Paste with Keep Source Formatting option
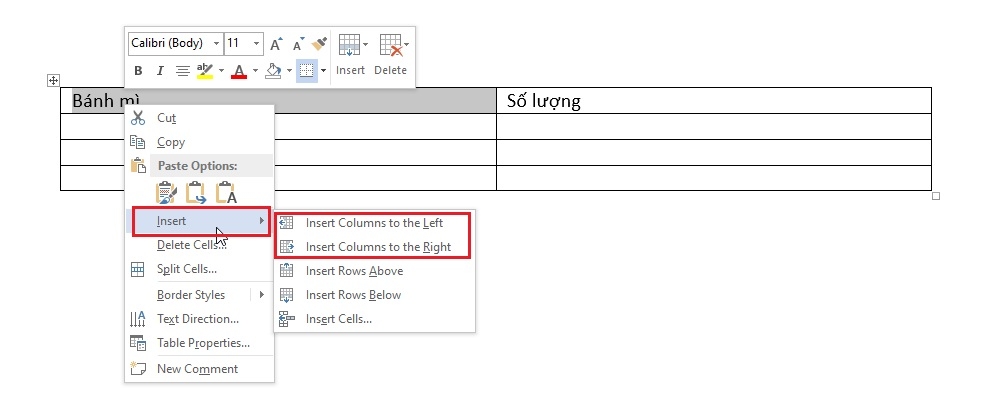Image resolution: width=1006 pixels, height=411 pixels. pyautogui.click(x=167, y=193)
